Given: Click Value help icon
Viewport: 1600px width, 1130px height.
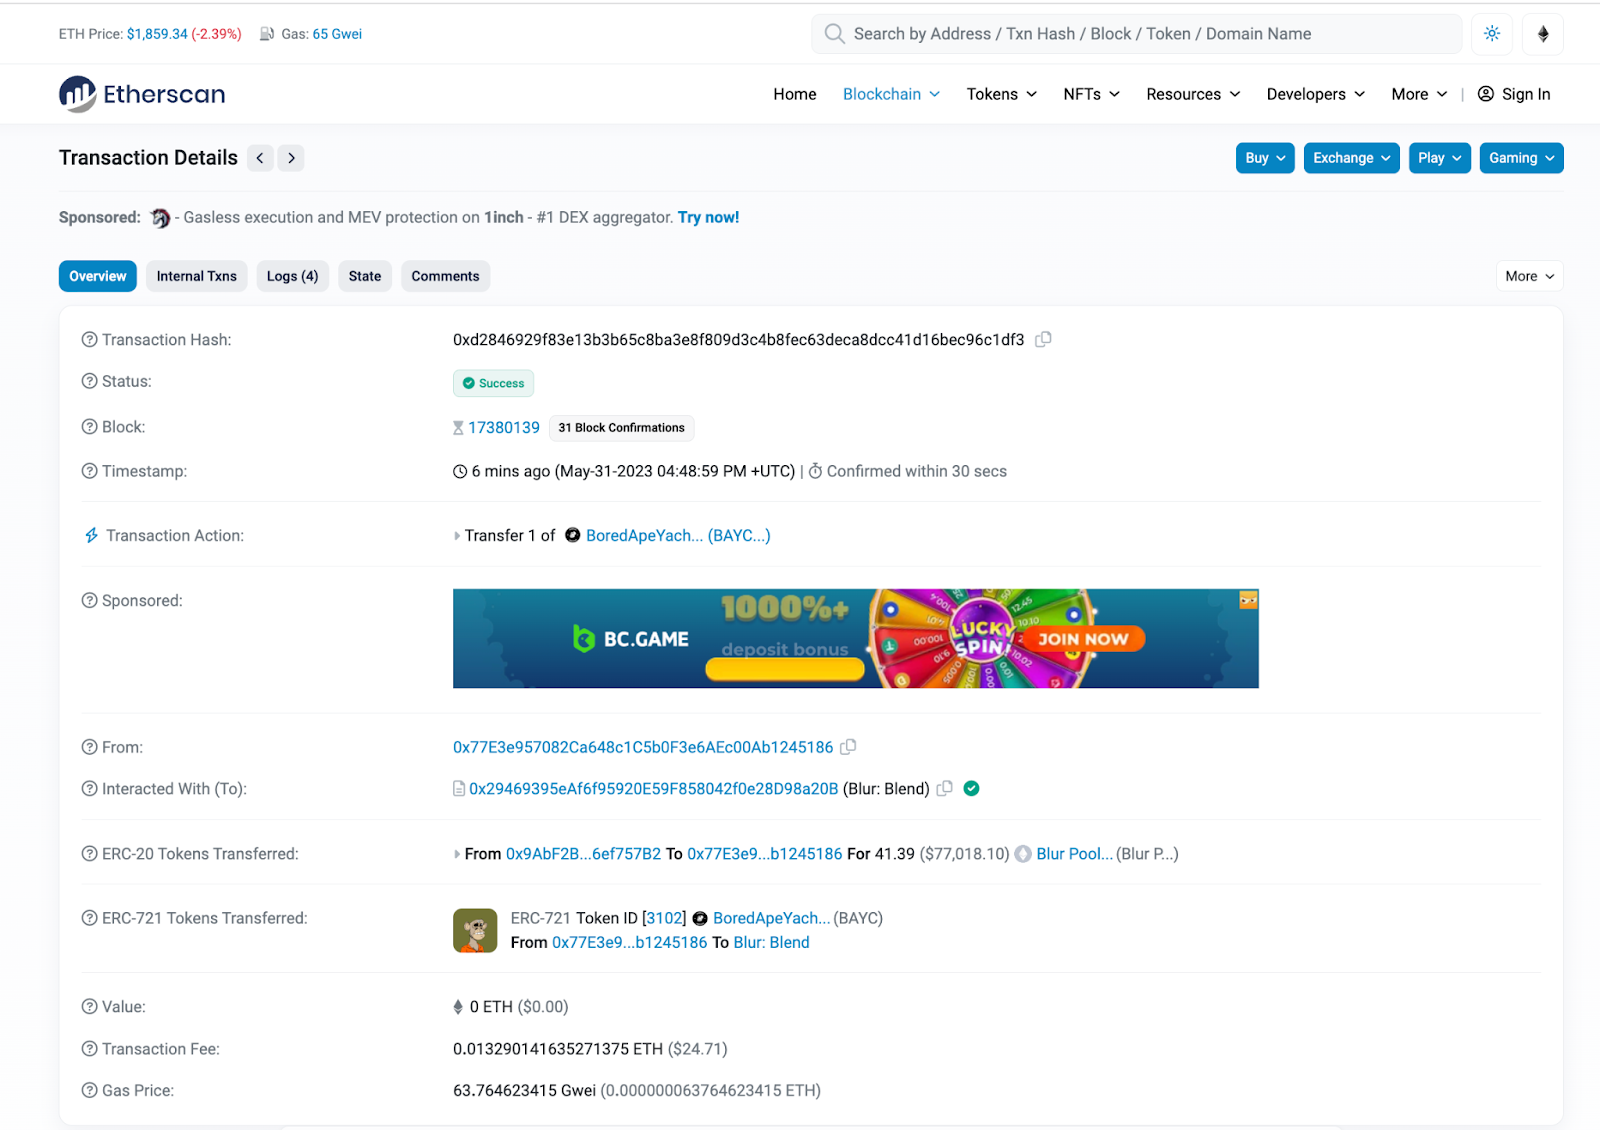Looking at the screenshot, I should click(x=90, y=1007).
